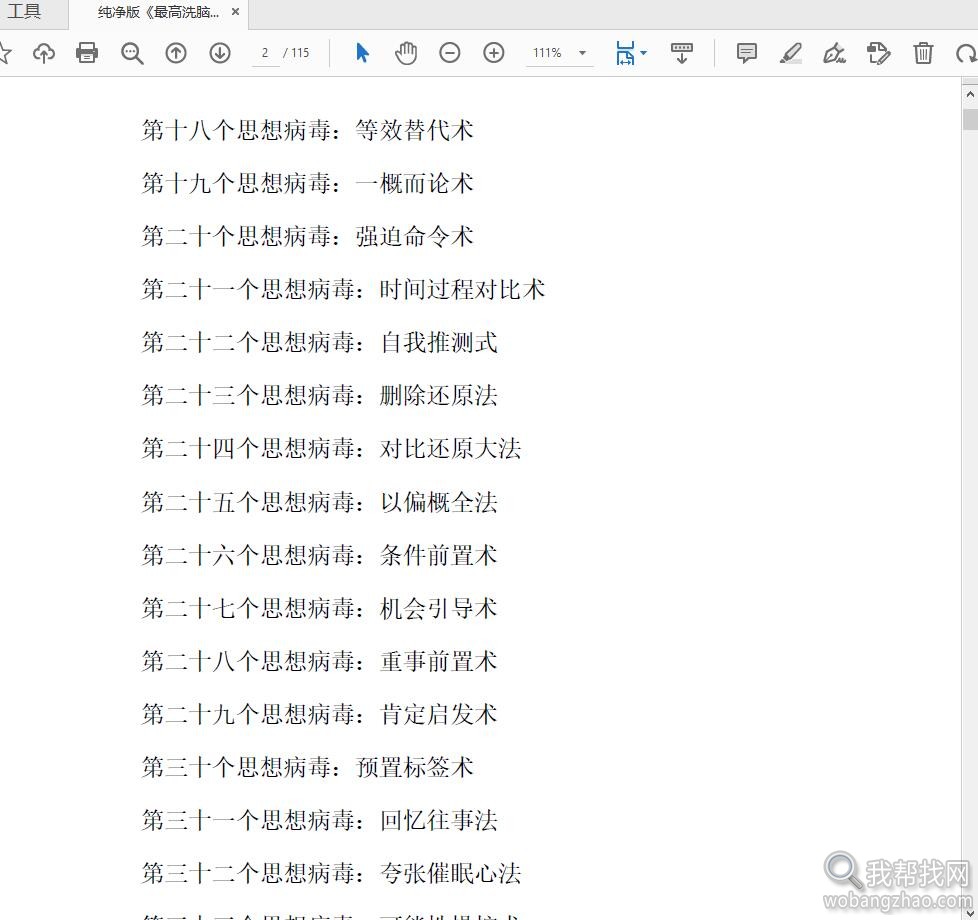
Task: Enable scrolling mode with the keyboard-arrow icon
Action: pyautogui.click(x=681, y=53)
